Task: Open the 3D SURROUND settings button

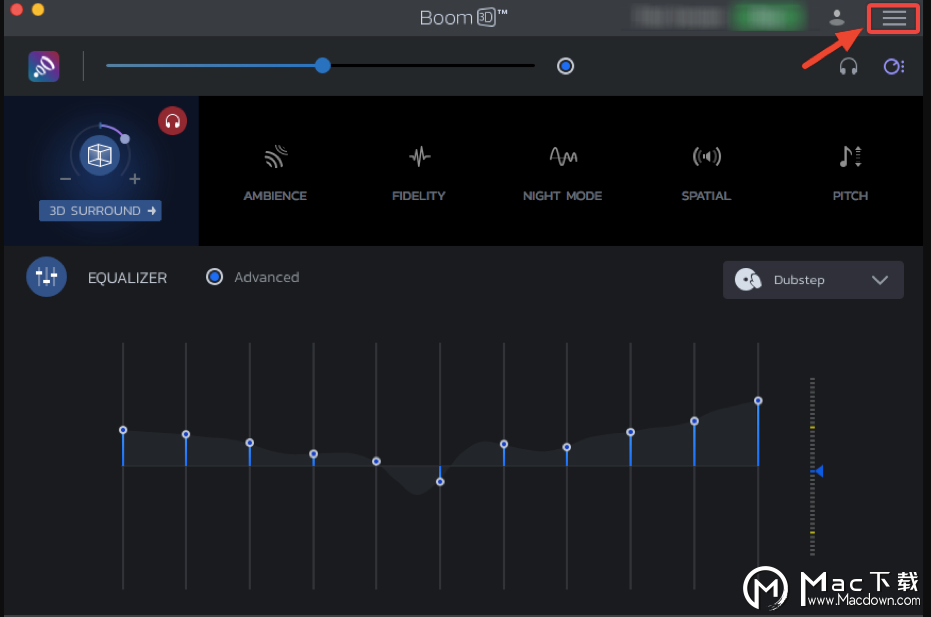Action: point(100,211)
